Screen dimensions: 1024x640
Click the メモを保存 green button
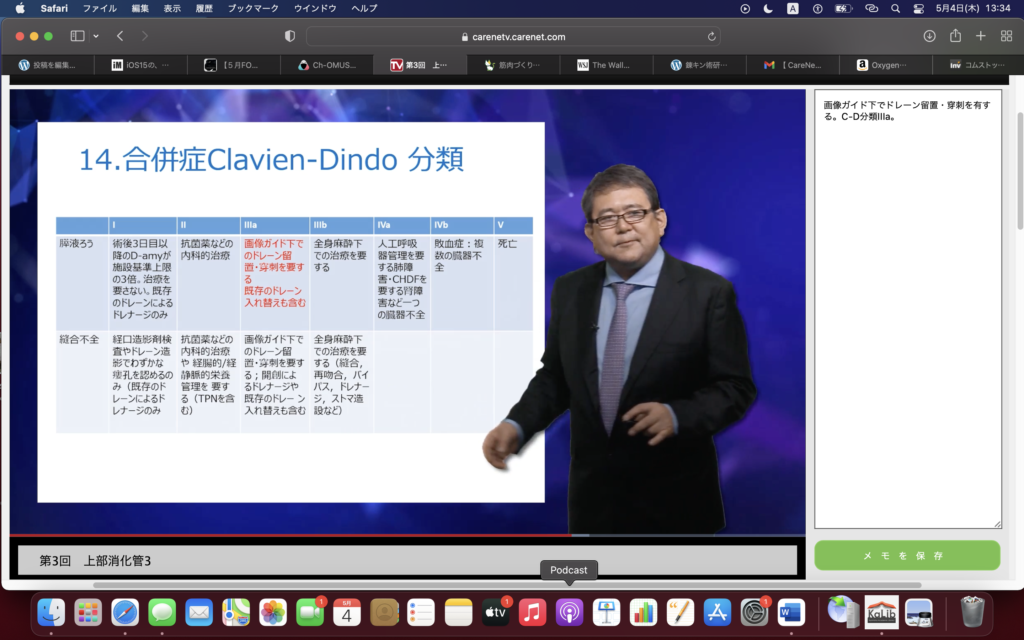(x=906, y=555)
